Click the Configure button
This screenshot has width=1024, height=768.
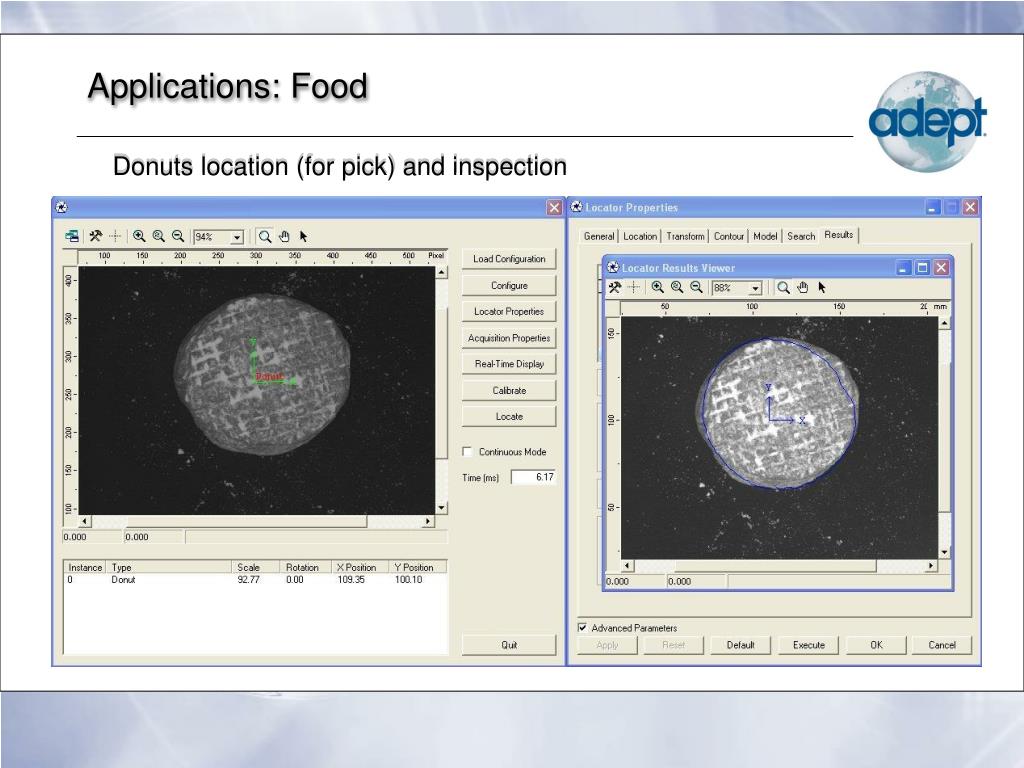tap(509, 285)
